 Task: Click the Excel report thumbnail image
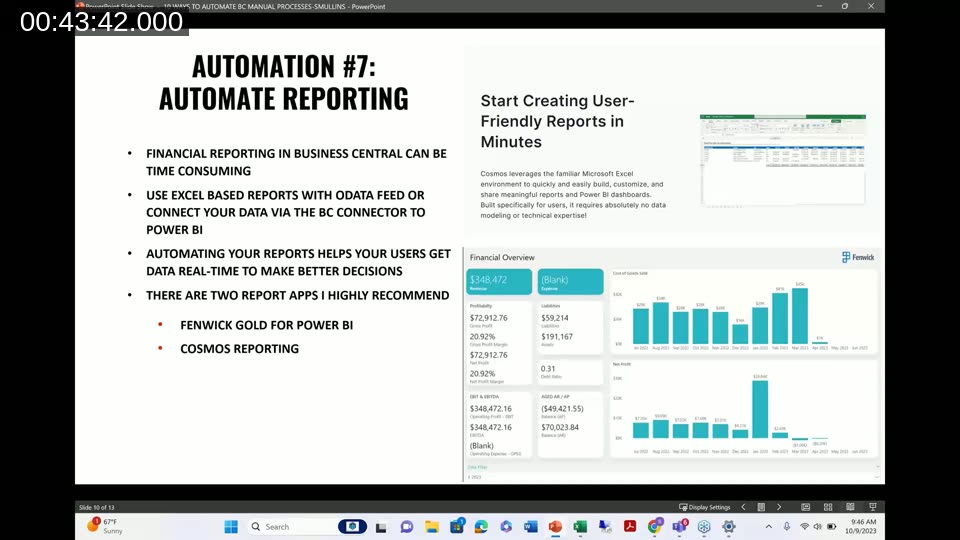tap(782, 160)
